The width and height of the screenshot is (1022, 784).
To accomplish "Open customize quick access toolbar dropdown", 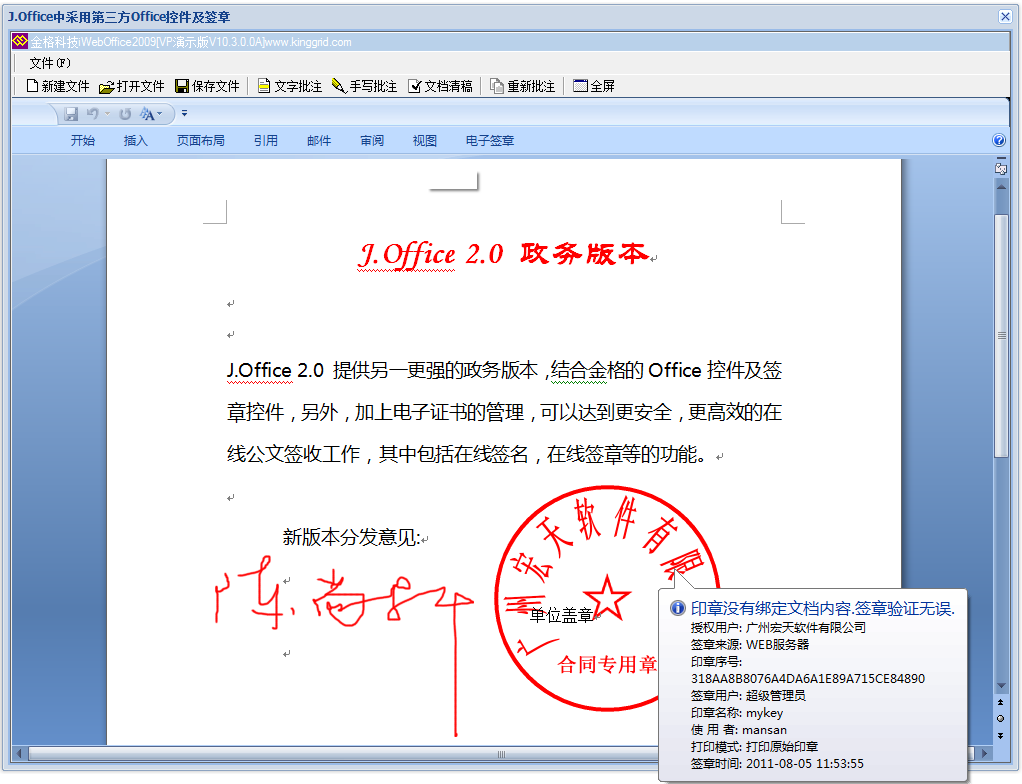I will click(184, 113).
